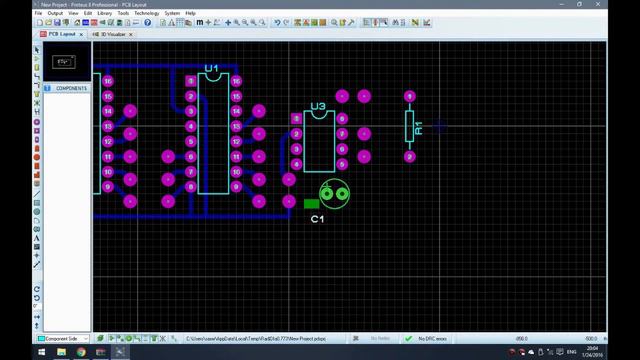Click the ENG language indicator
Image resolution: width=640 pixels, height=360 pixels.
coord(571,352)
